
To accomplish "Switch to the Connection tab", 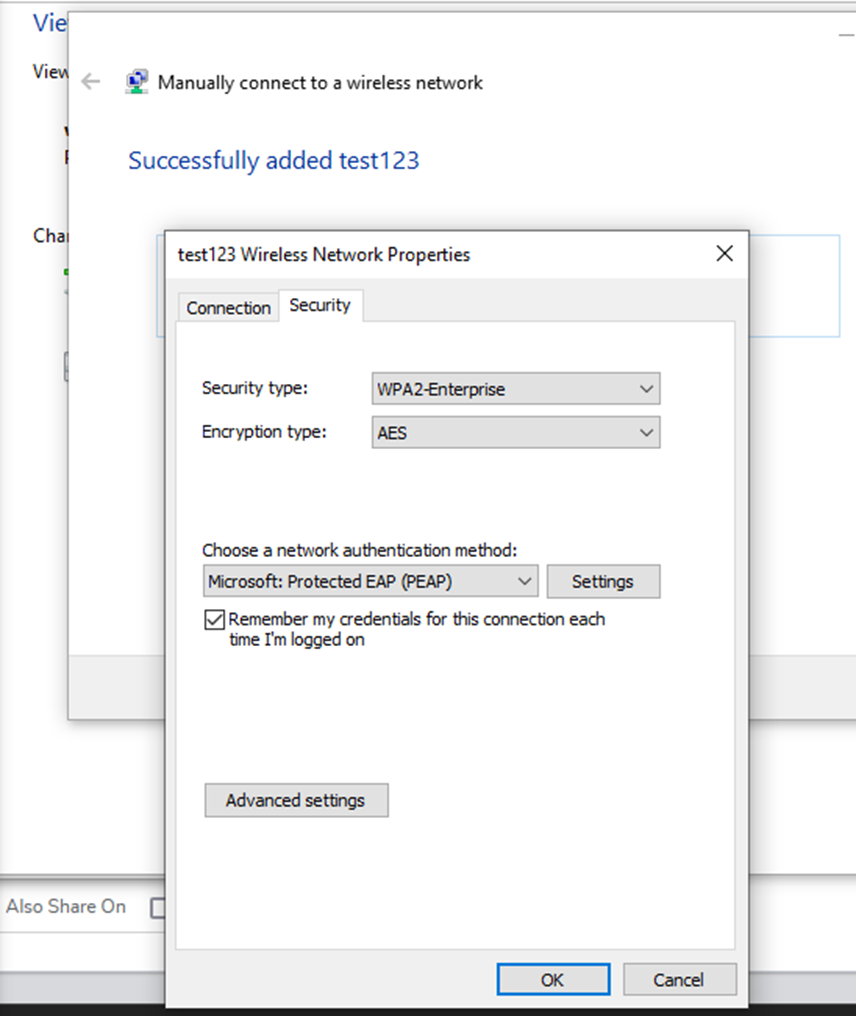I will pos(227,307).
